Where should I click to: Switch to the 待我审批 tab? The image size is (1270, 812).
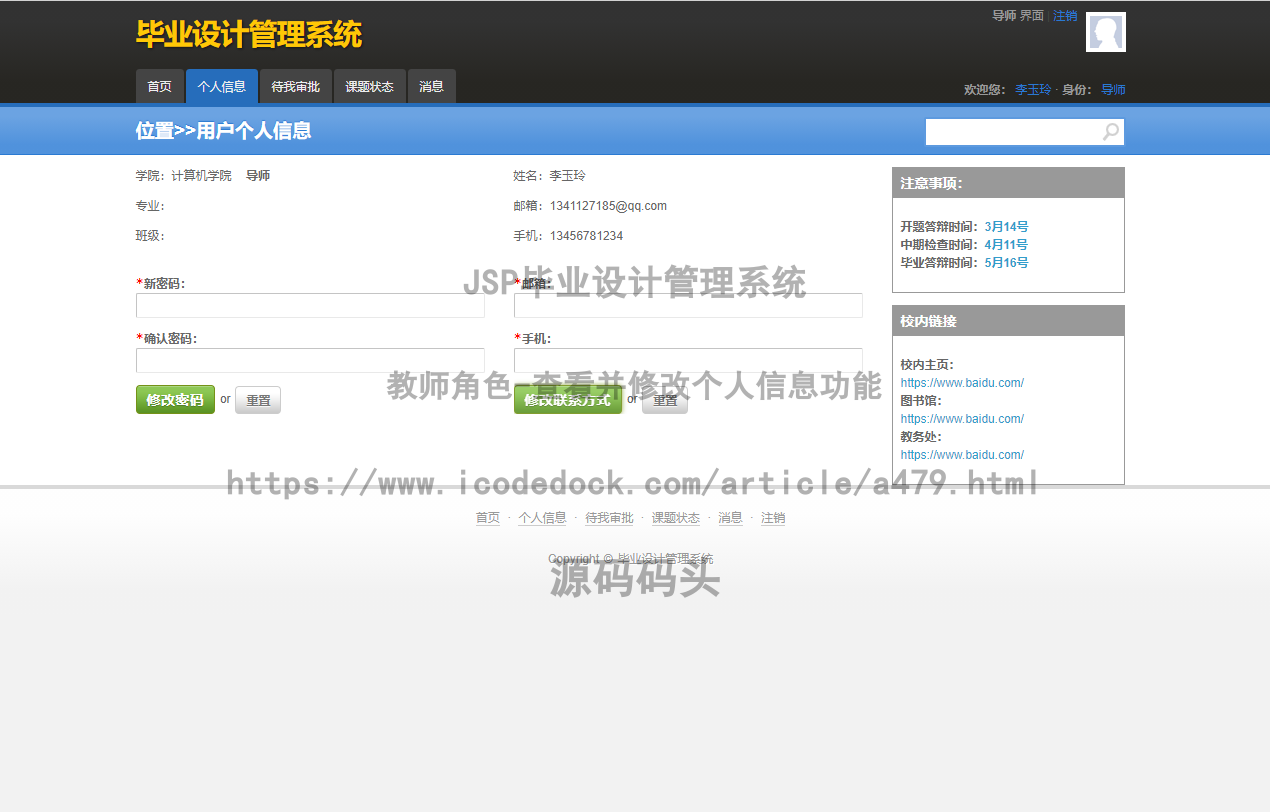(295, 86)
